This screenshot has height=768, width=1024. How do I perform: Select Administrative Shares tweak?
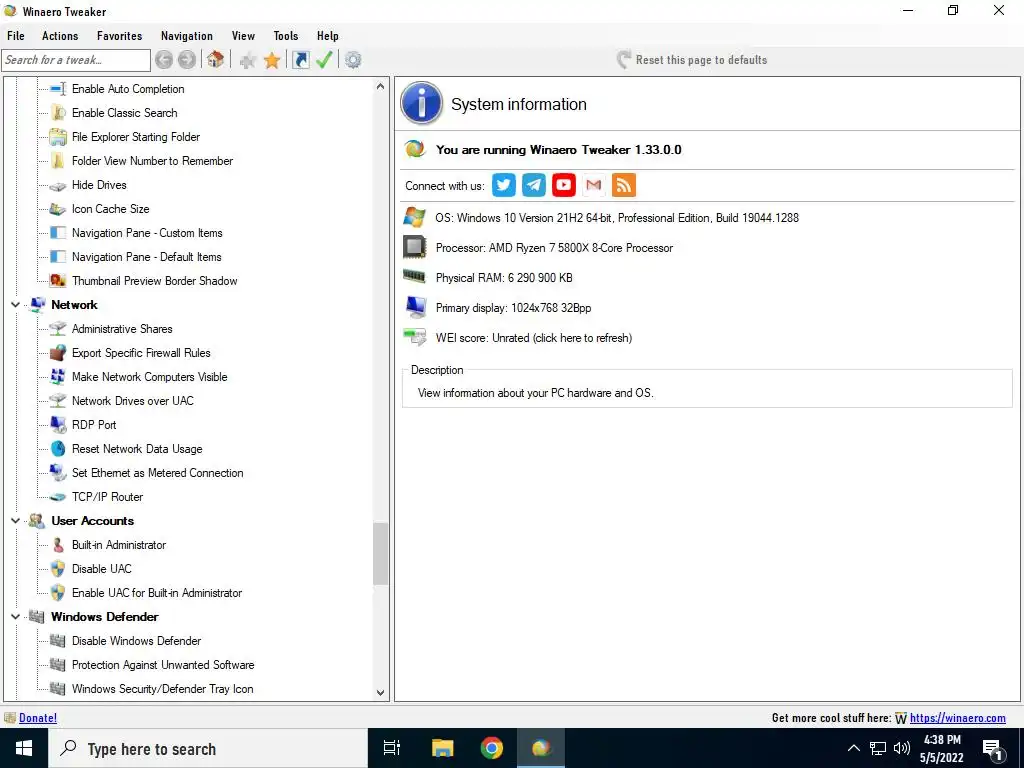tap(122, 329)
